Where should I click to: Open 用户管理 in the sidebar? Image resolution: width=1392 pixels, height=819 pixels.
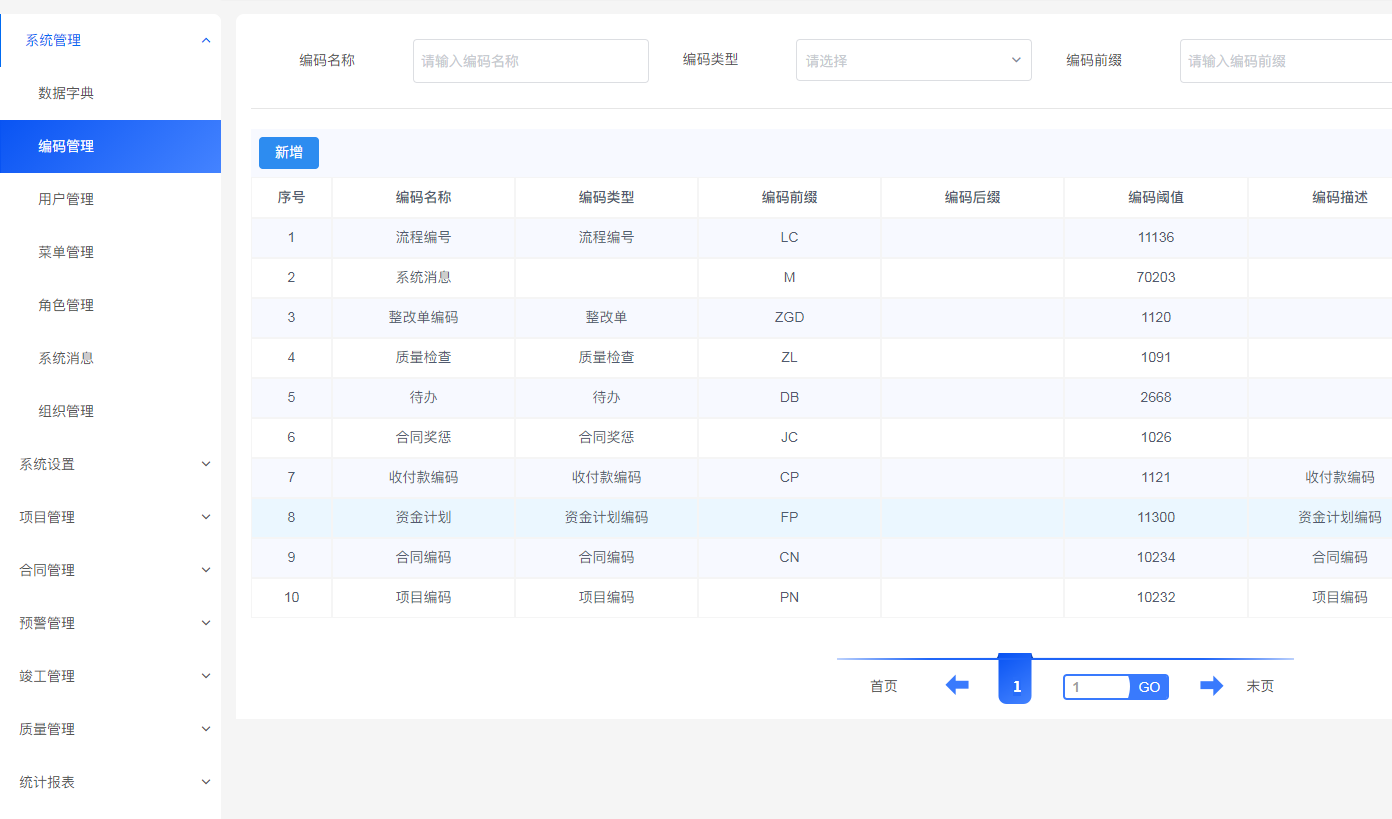point(110,199)
